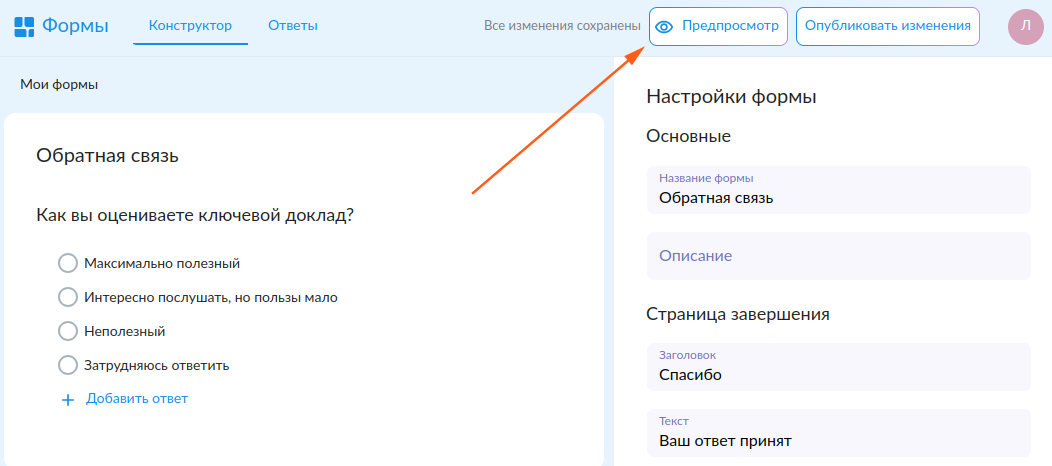Click Добавить ответ link

(x=137, y=399)
